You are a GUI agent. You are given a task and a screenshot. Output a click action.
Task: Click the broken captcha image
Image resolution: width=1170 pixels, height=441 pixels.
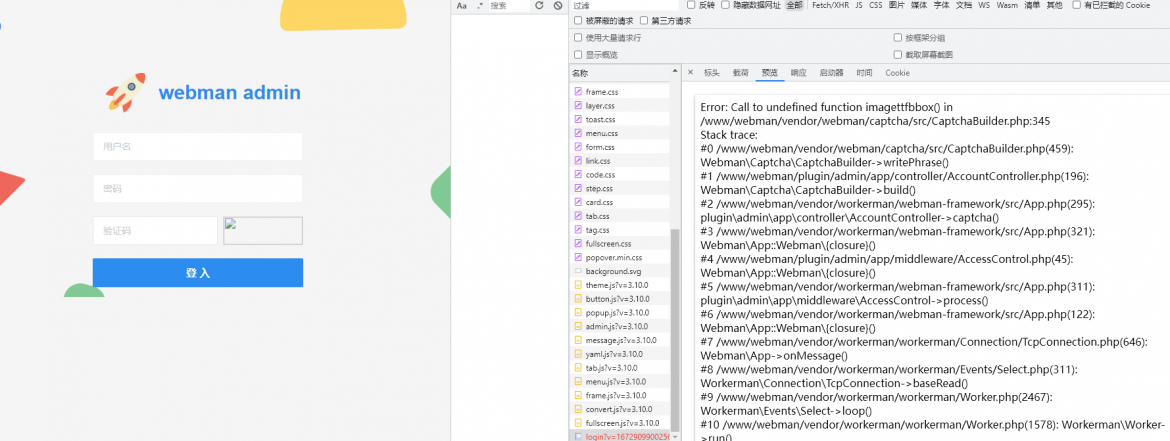pos(263,231)
